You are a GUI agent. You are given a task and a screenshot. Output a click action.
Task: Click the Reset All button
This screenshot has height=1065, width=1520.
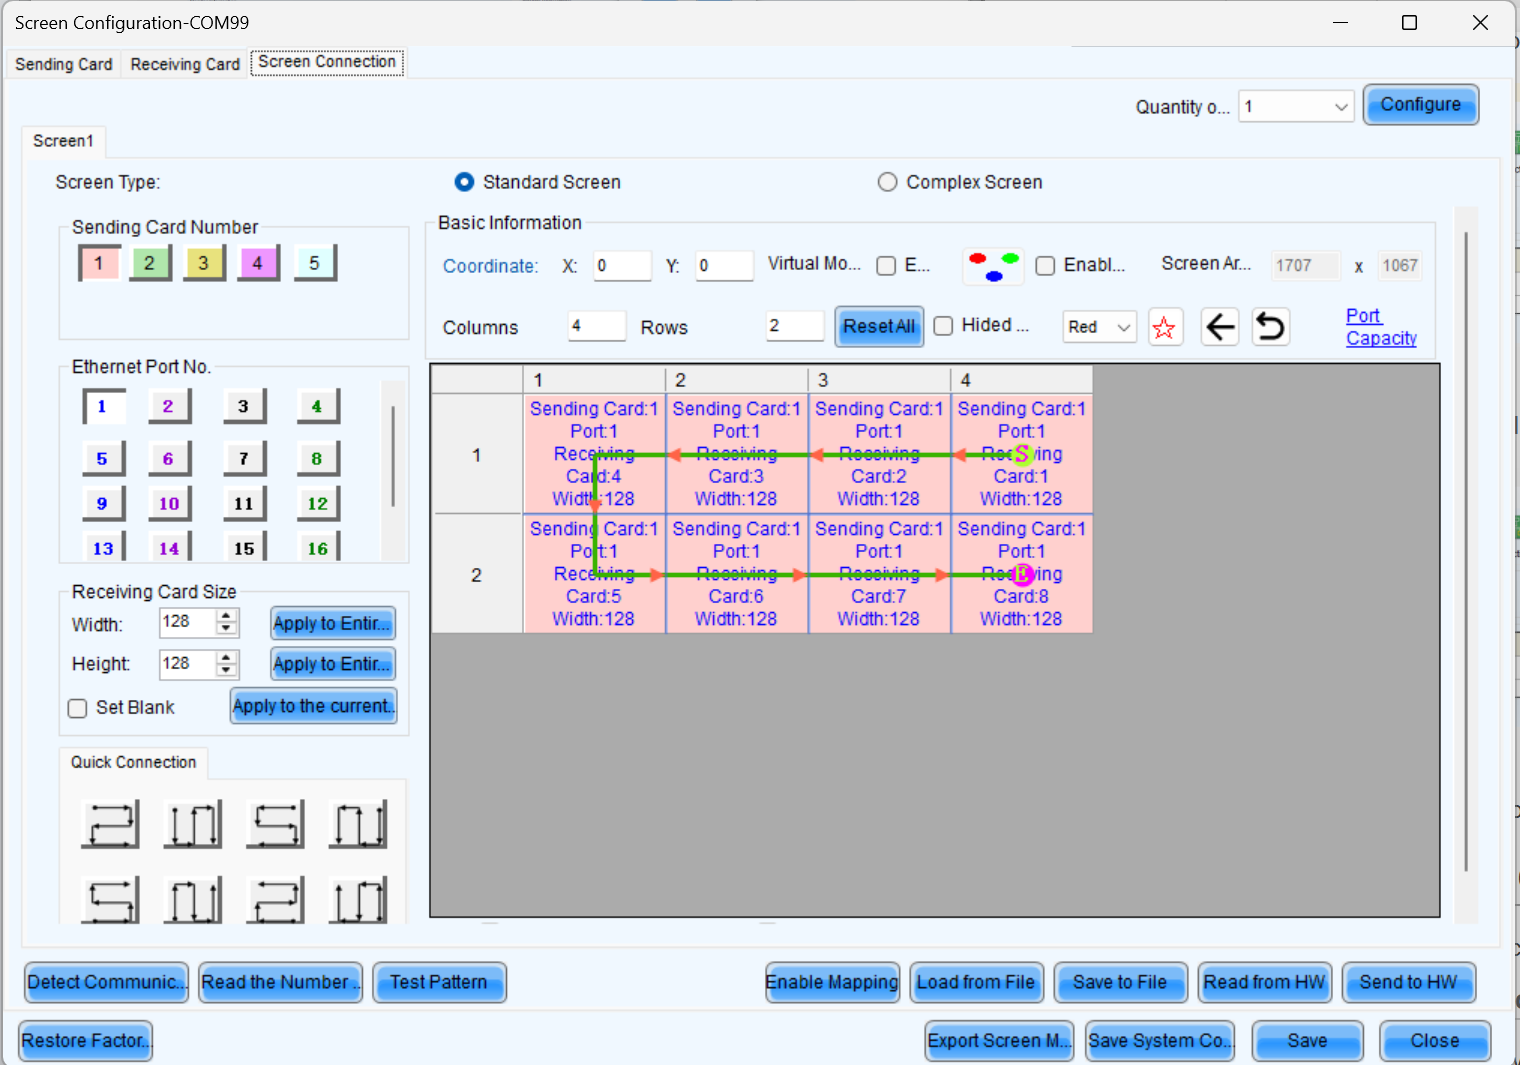[878, 326]
